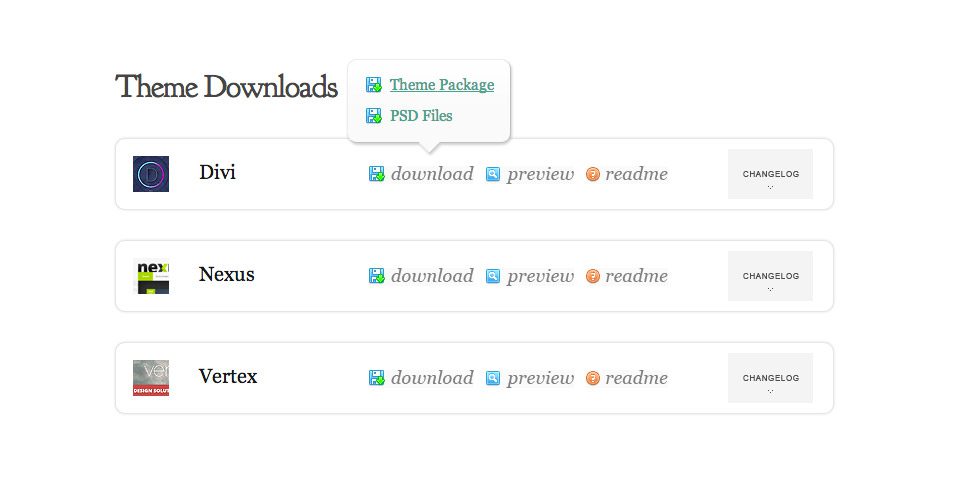Open the Nexus readme link
The image size is (960, 495).
(x=636, y=276)
